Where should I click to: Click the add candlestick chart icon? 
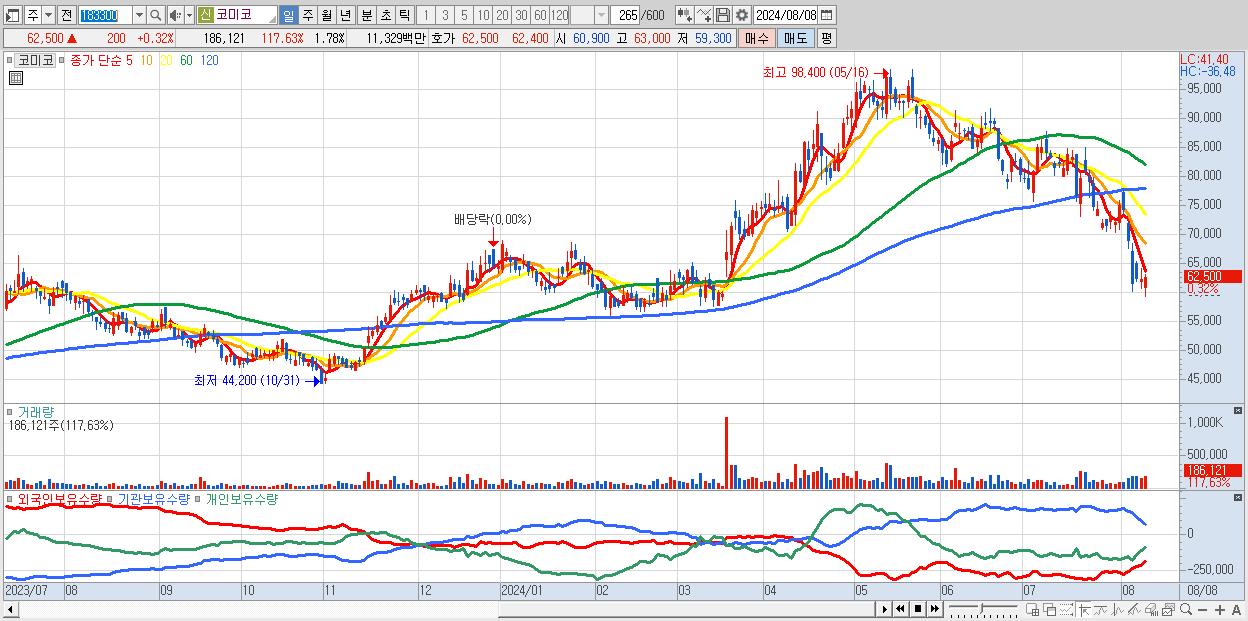685,15
